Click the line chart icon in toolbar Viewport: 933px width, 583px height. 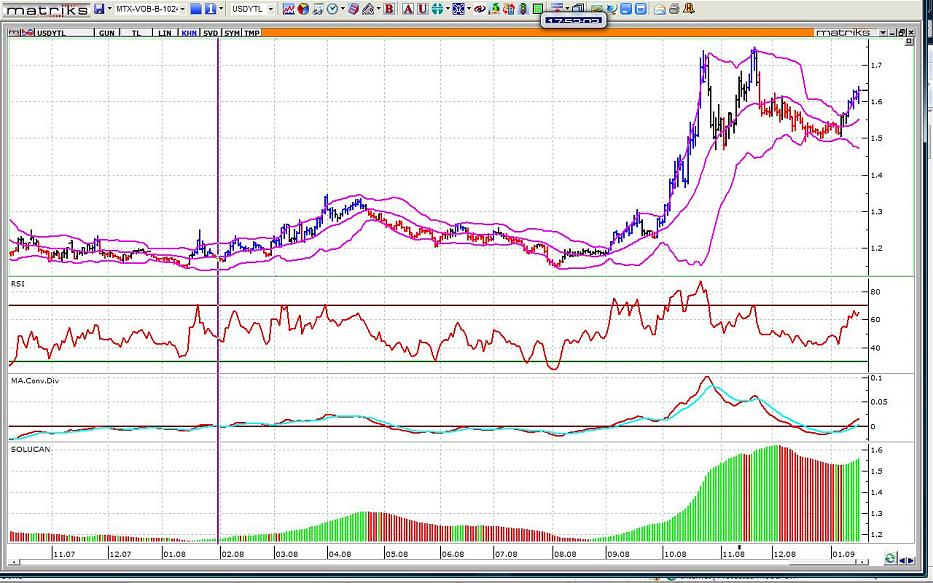(x=288, y=9)
